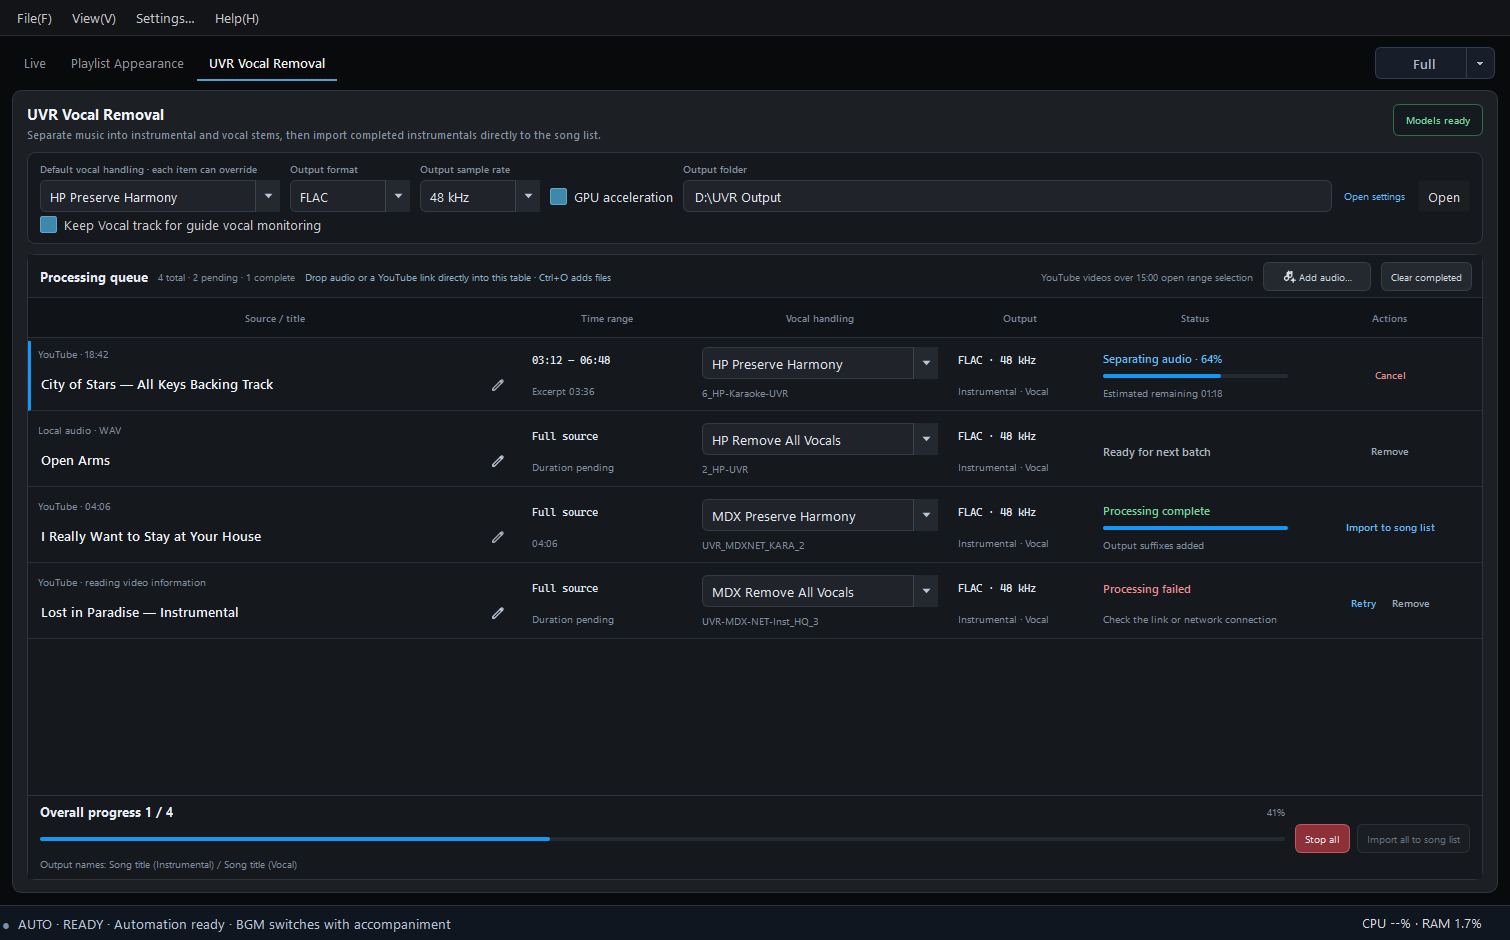Click the overall progress bar
This screenshot has width=1510, height=940.
point(662,839)
